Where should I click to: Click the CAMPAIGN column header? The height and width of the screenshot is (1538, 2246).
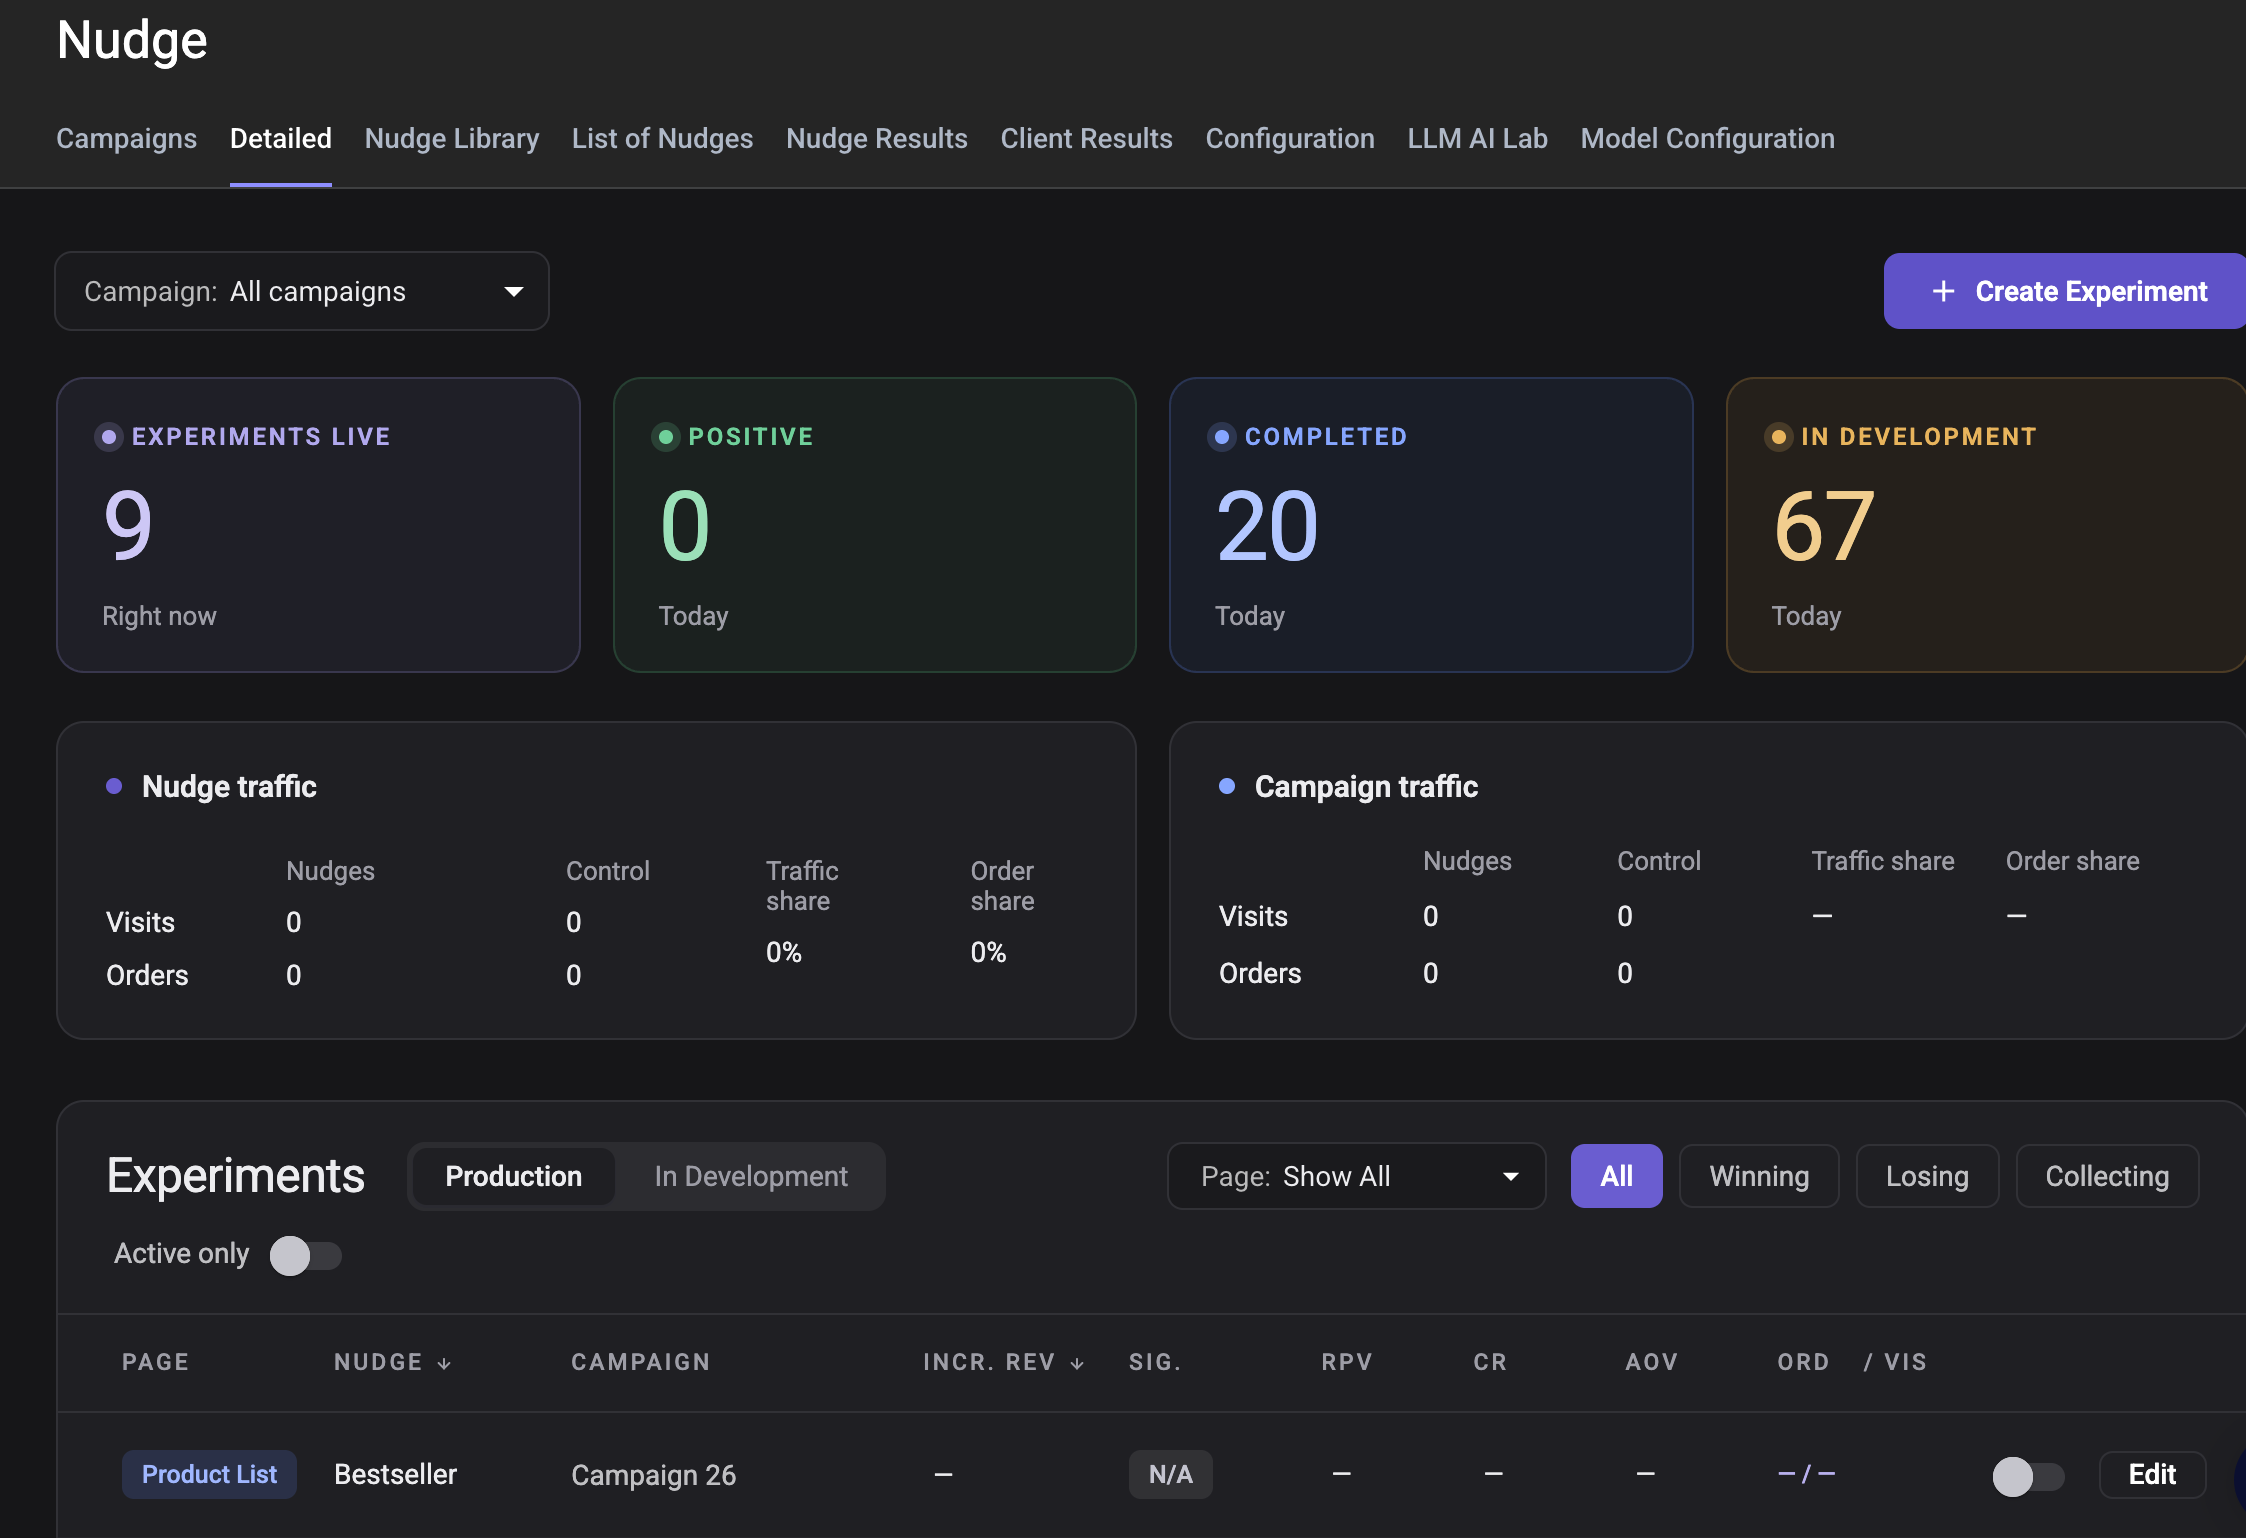[641, 1362]
